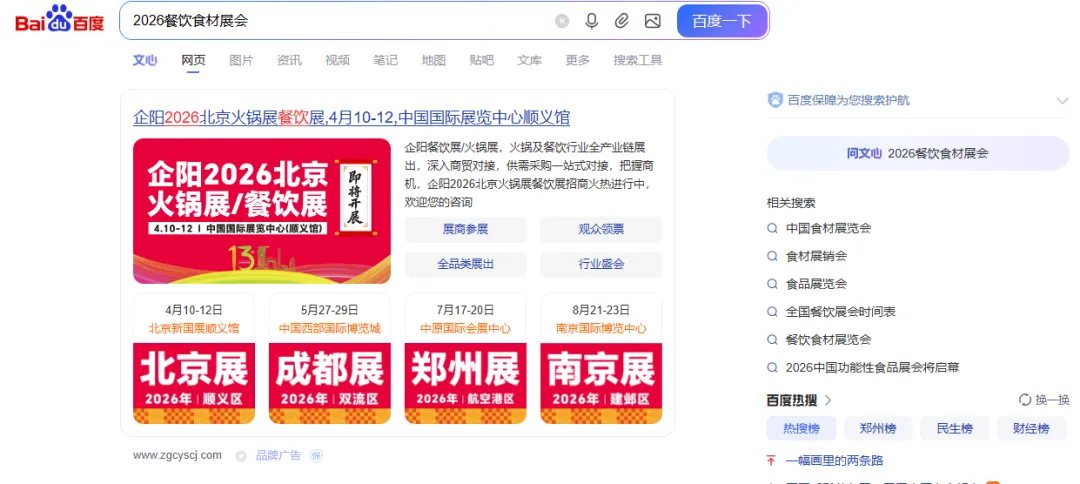
Task: Start voice search with microphone icon
Action: [x=592, y=21]
